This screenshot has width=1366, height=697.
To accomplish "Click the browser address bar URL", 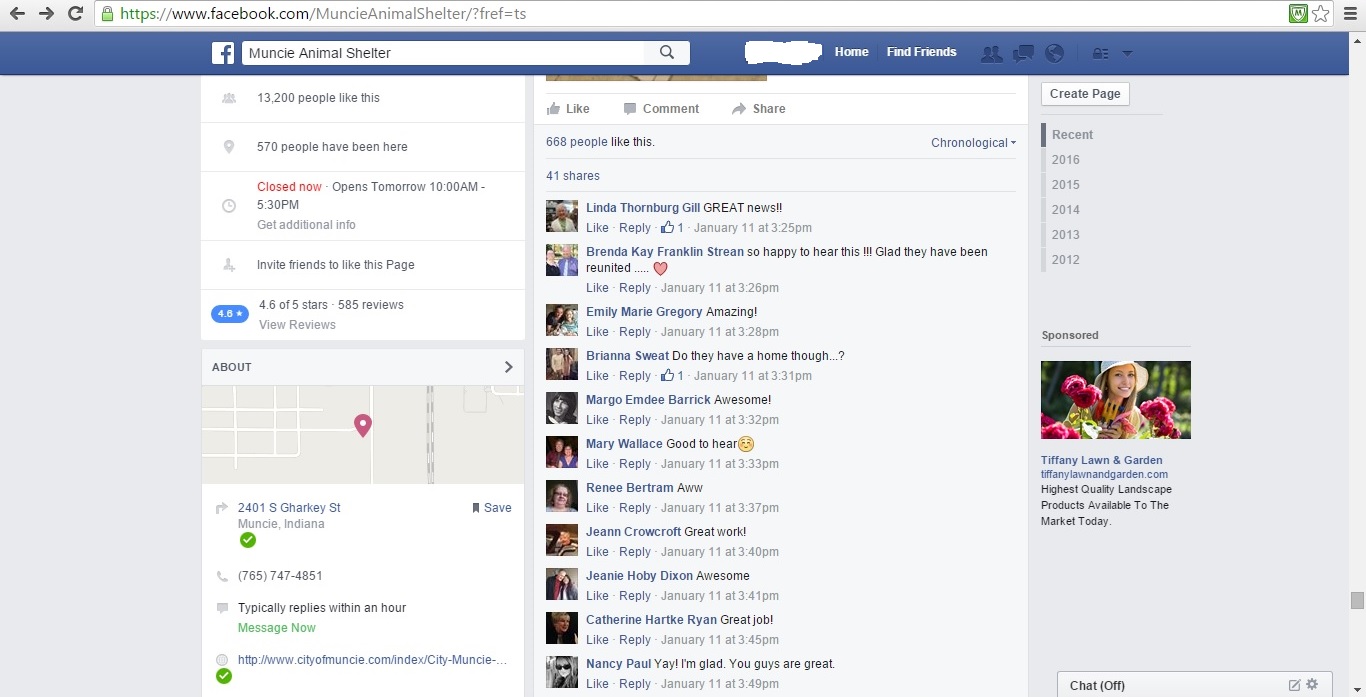I will click(323, 14).
